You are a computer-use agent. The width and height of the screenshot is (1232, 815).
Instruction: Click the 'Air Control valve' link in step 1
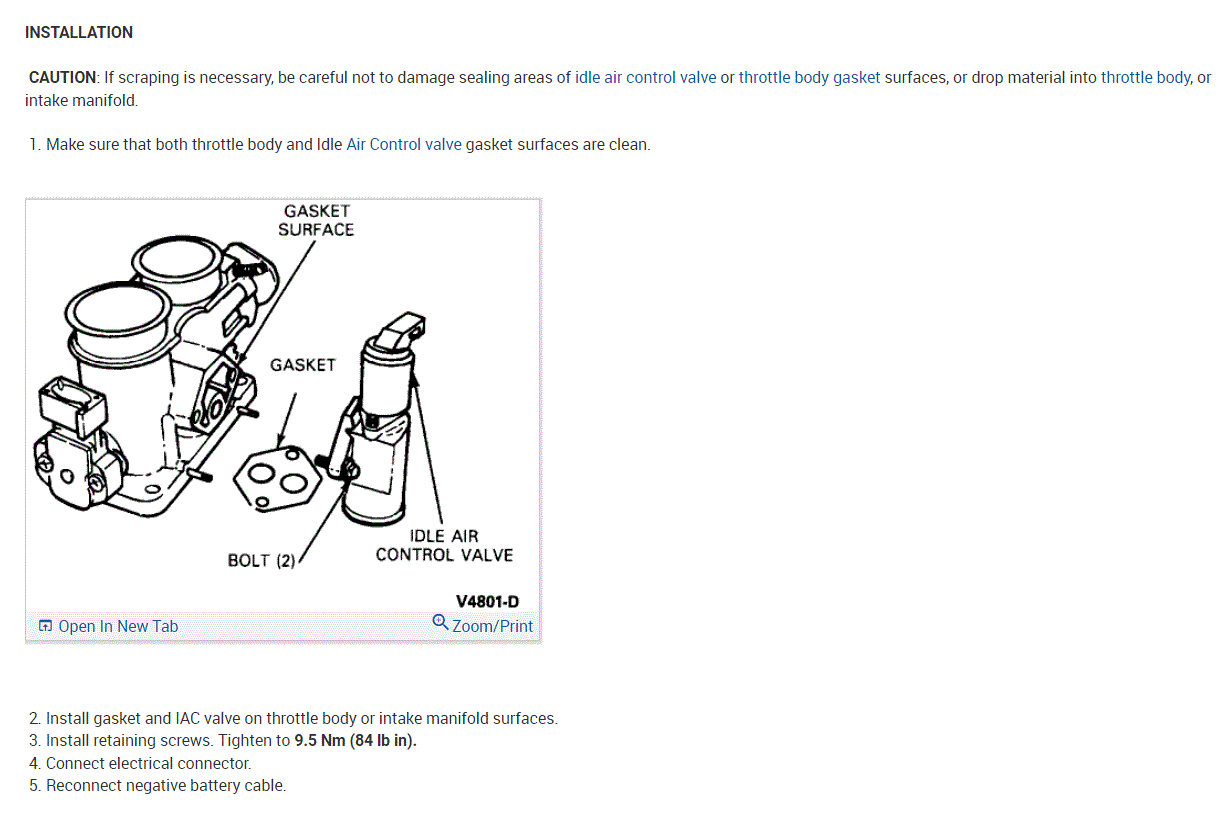tap(404, 144)
